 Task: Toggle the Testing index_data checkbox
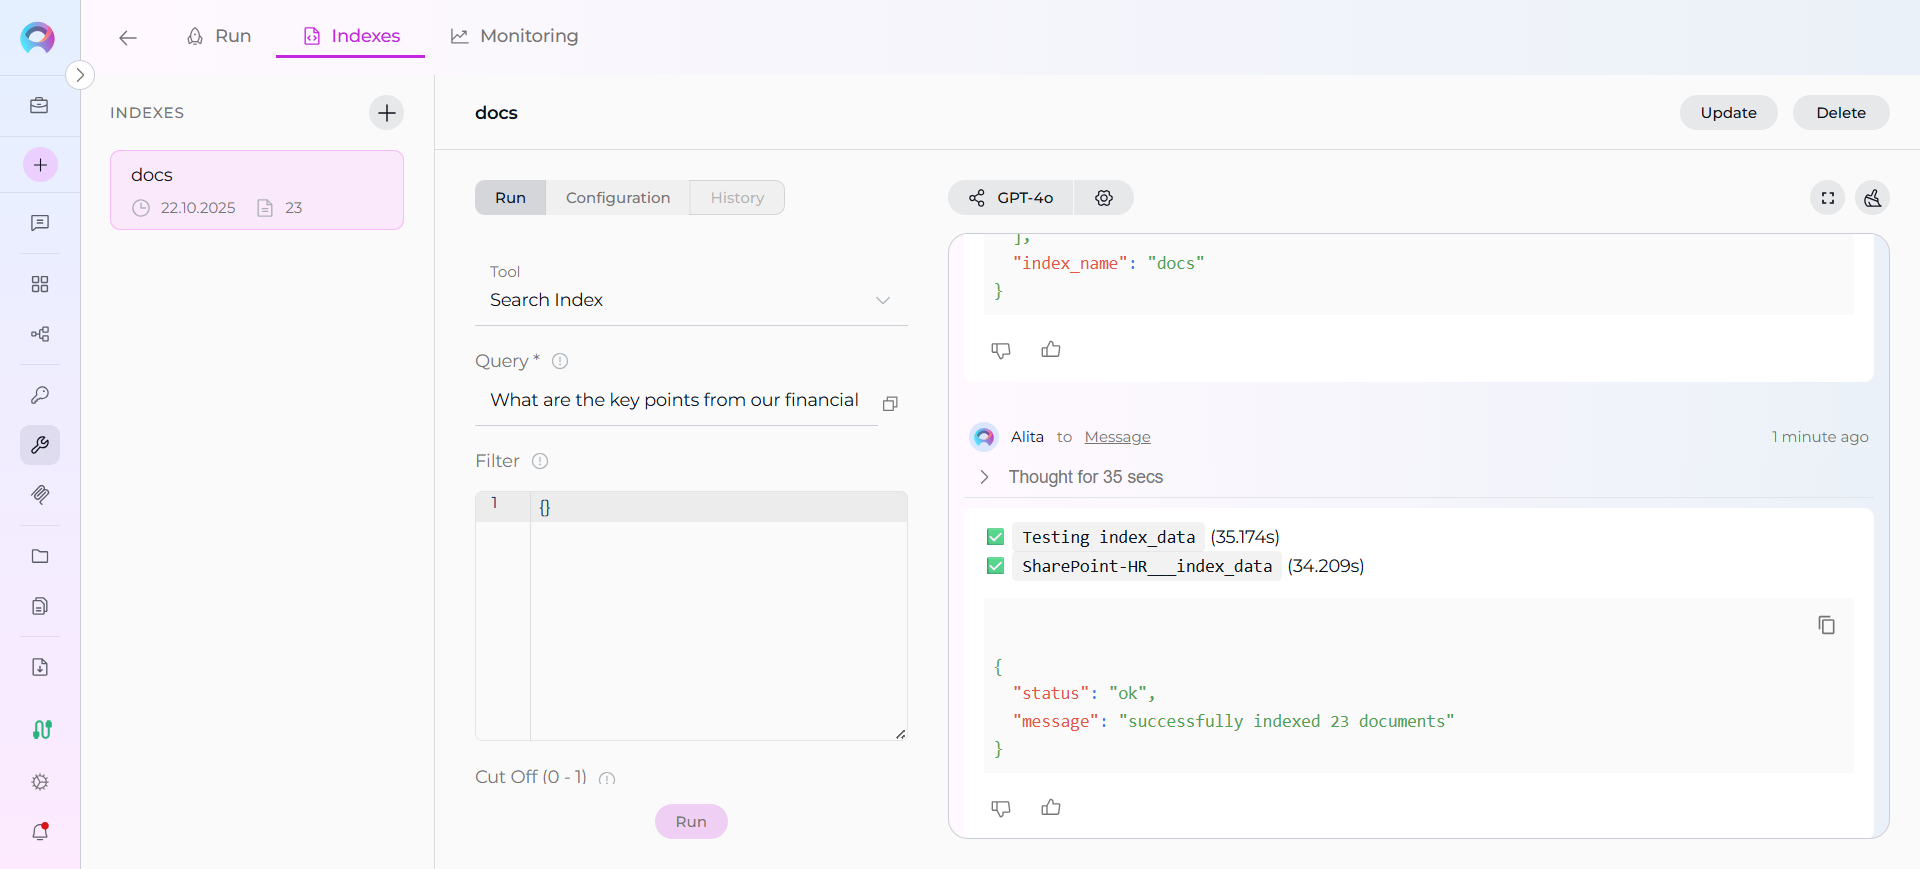pos(995,537)
